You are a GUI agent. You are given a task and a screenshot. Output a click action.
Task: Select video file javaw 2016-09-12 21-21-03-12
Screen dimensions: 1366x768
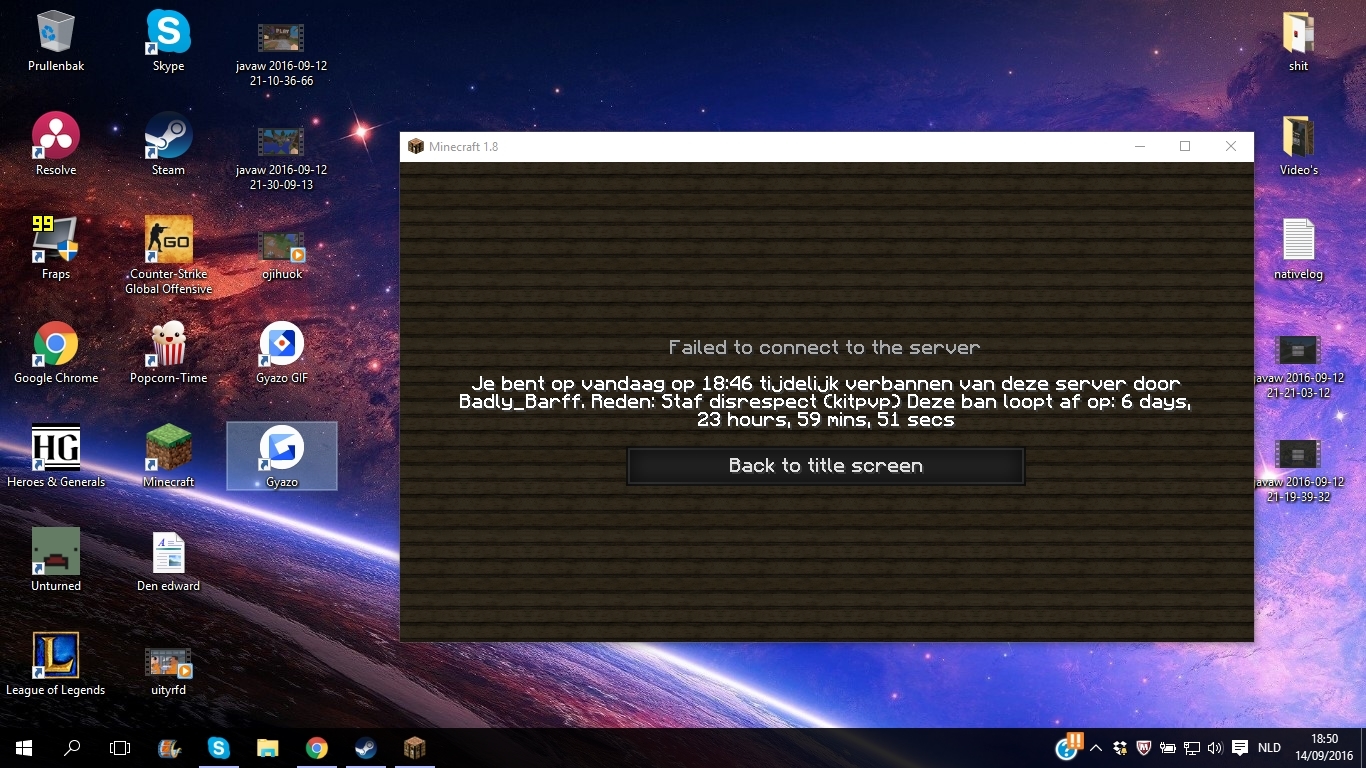click(x=1298, y=367)
